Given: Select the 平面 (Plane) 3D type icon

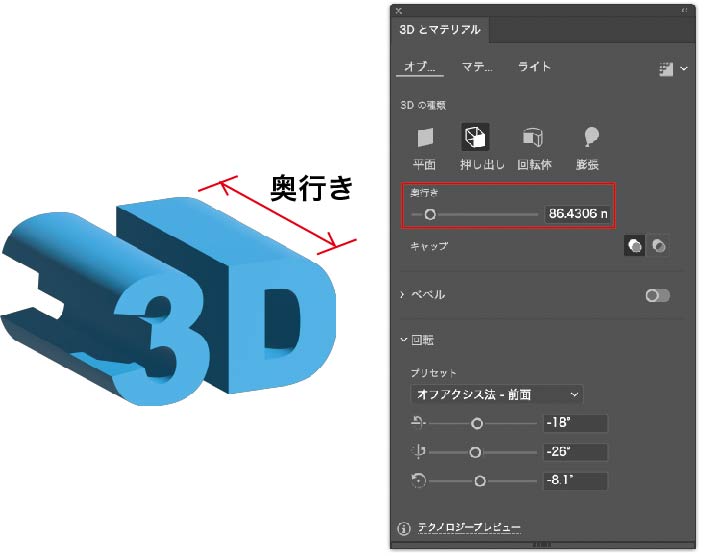Looking at the screenshot, I should (425, 138).
